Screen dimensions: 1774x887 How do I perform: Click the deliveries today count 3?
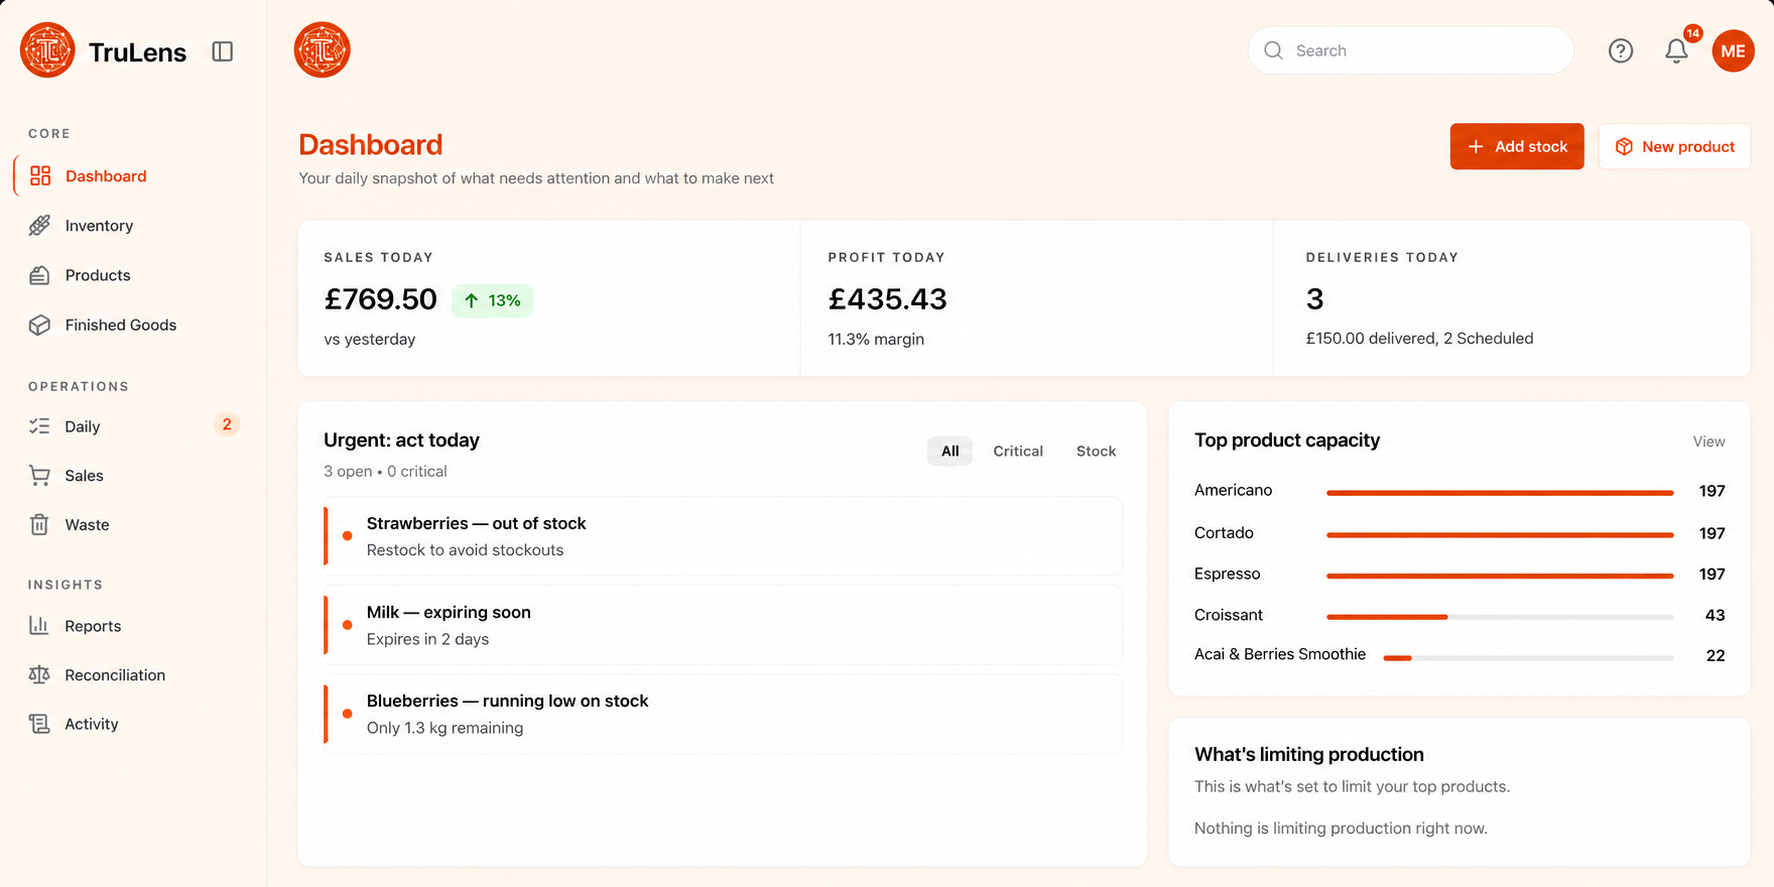pos(1315,299)
